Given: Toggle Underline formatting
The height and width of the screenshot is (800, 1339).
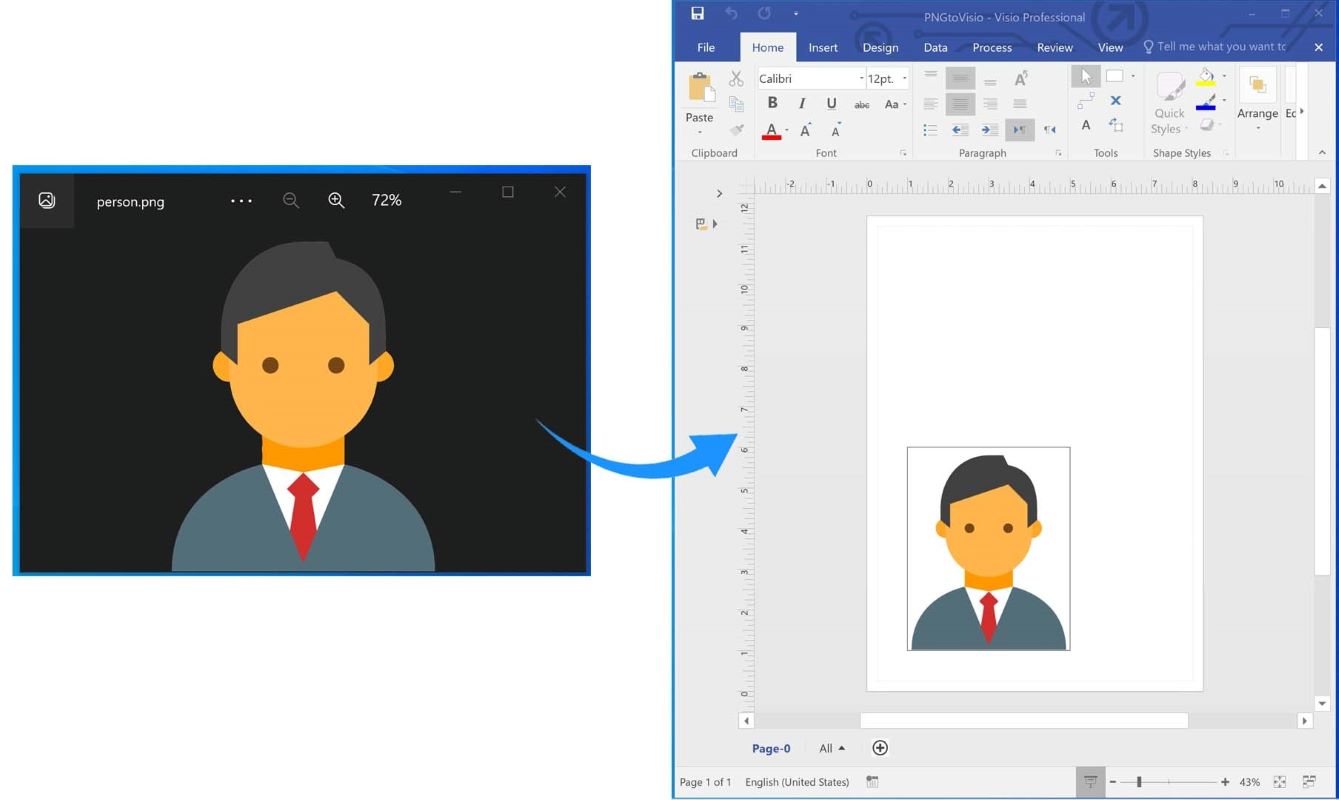Looking at the screenshot, I should [x=831, y=103].
